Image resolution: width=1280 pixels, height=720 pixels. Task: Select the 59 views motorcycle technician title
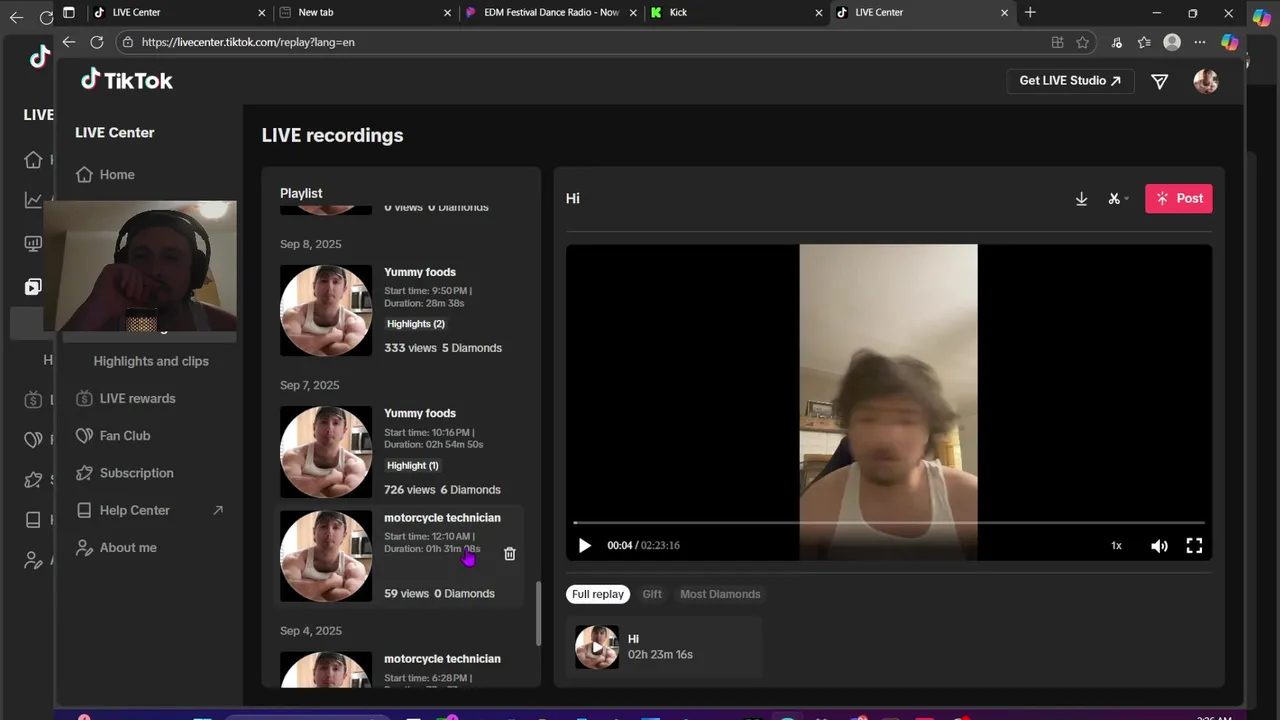(442, 518)
